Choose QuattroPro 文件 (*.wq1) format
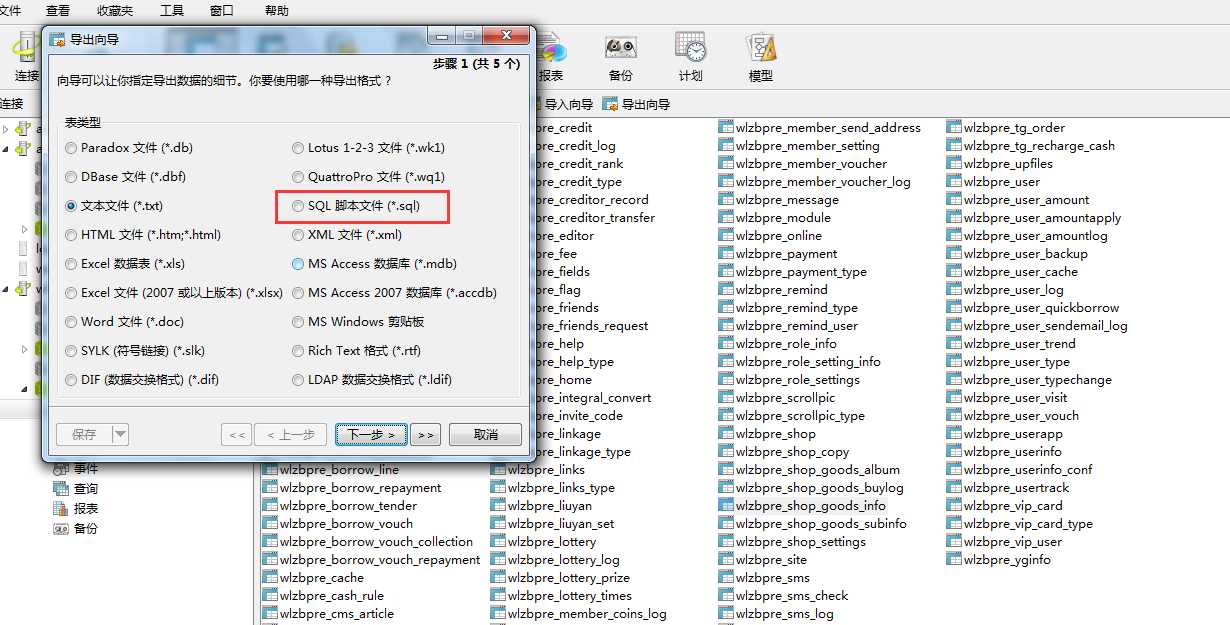This screenshot has height=625, width=1230. (368, 177)
